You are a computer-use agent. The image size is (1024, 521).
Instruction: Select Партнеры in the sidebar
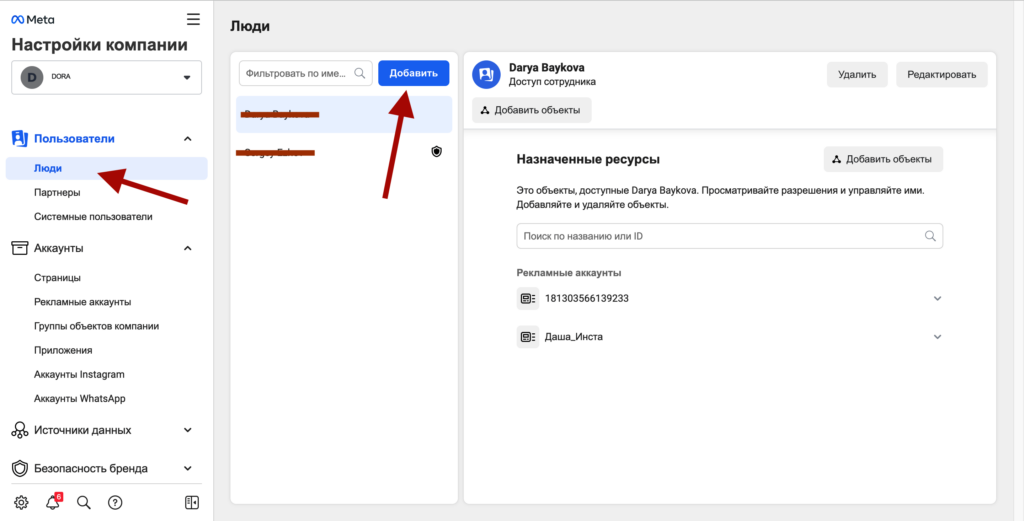57,192
